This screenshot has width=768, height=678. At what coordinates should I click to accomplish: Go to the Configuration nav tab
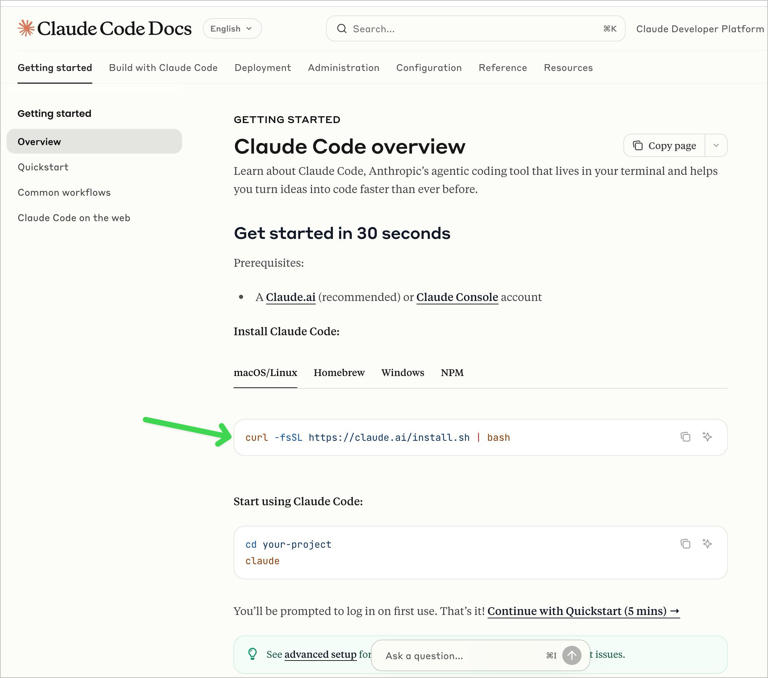tap(428, 68)
